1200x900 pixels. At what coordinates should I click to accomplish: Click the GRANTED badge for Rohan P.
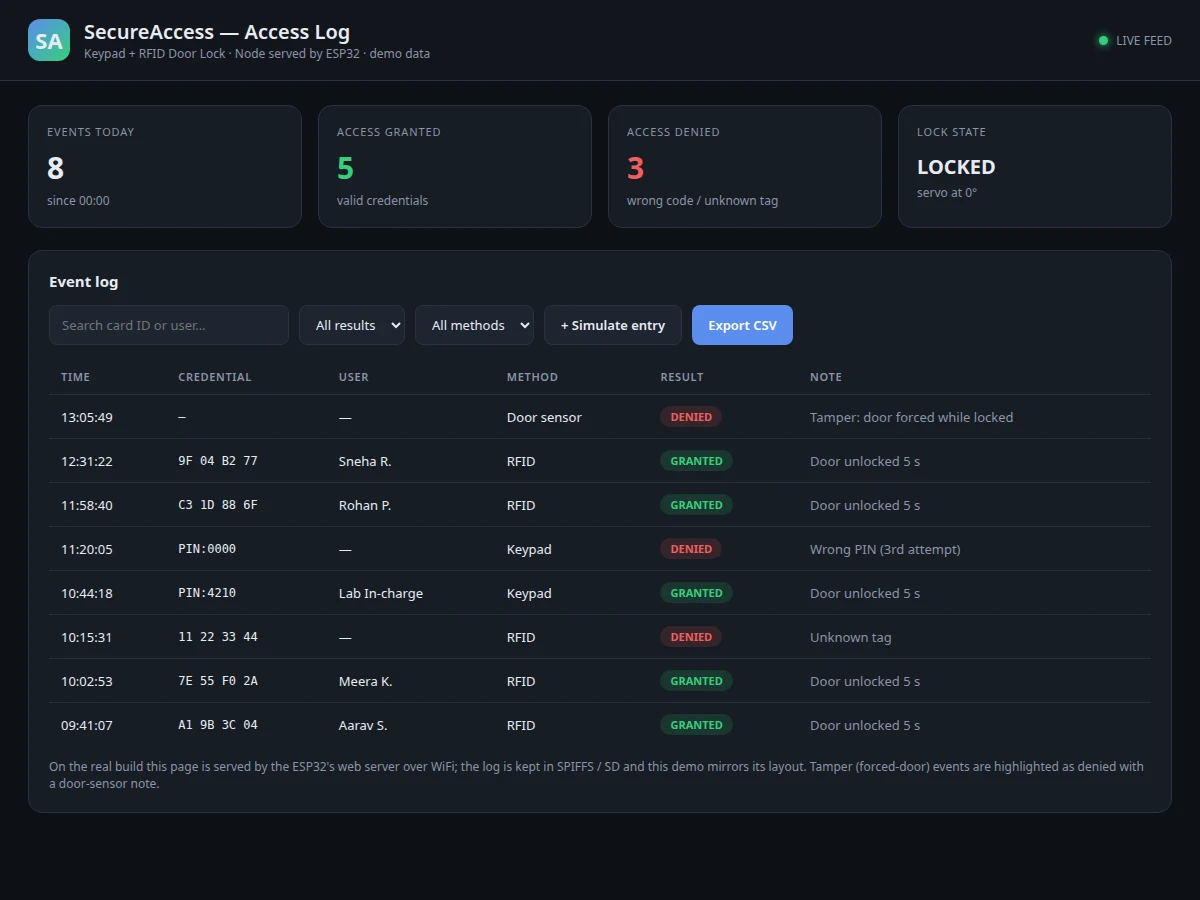[x=696, y=505]
